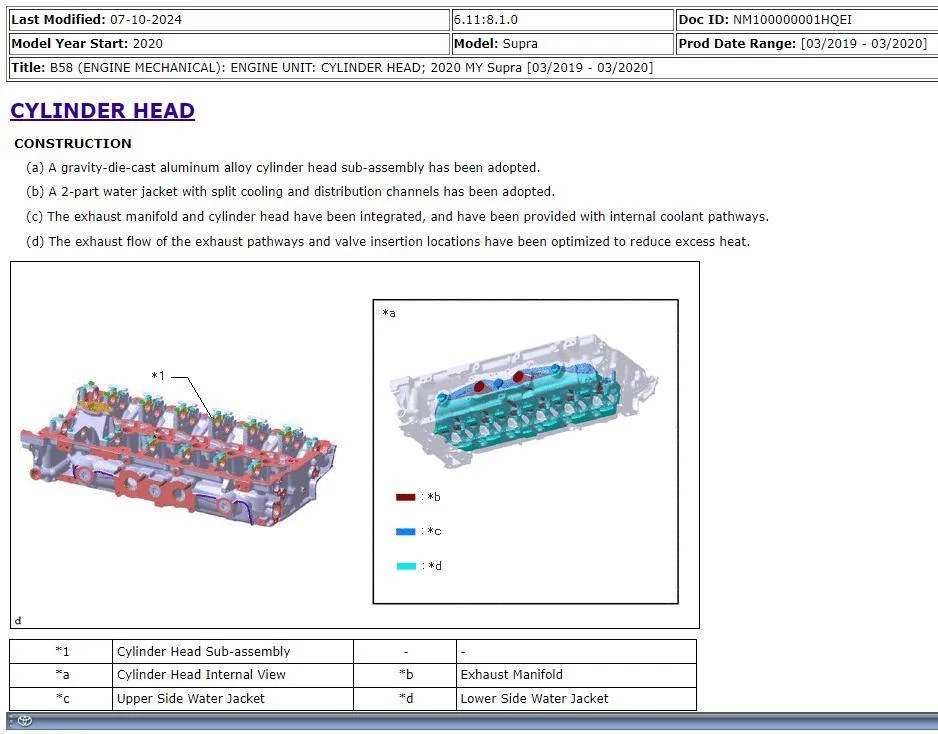The height and width of the screenshot is (734, 938).
Task: Click the cylinder head sub-assembly illustration
Action: [178, 455]
